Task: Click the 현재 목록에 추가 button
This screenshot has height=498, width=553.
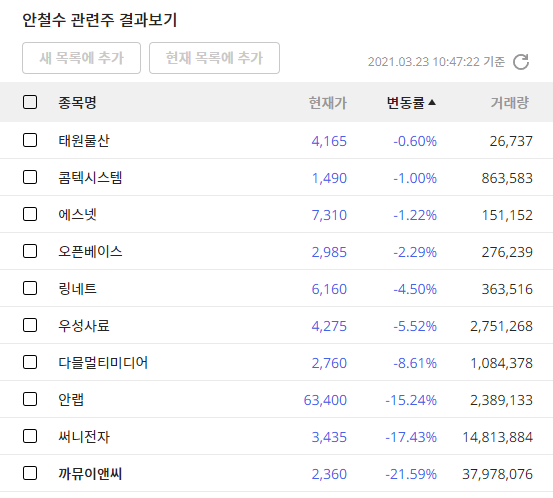Action: pyautogui.click(x=214, y=58)
